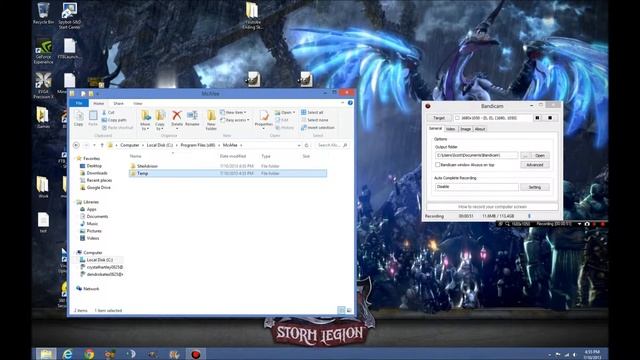Click Select none in the ribbon
Viewport: 640px width, 360px height.
click(314, 120)
